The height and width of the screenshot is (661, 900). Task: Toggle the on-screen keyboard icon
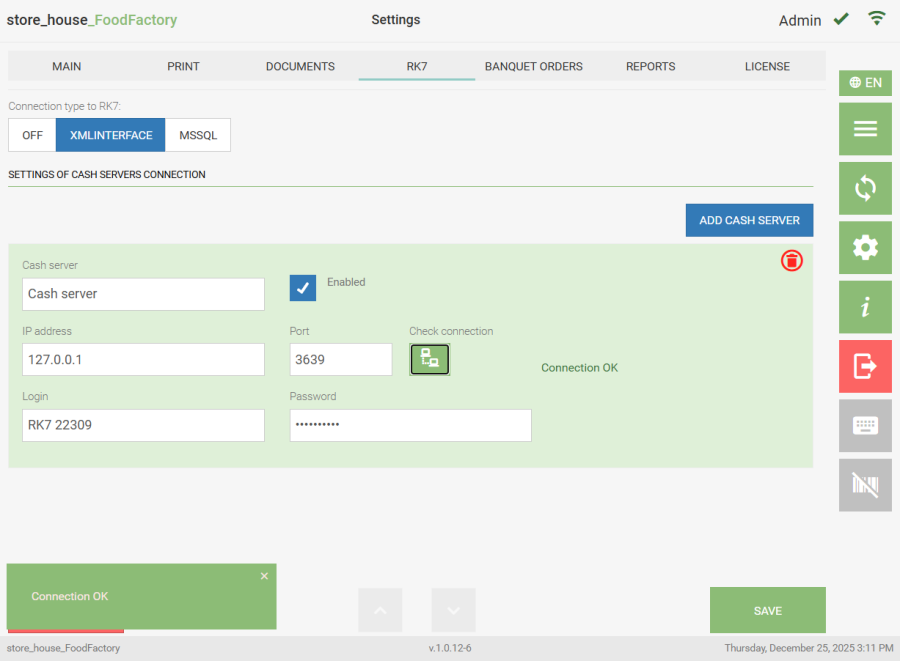click(865, 426)
